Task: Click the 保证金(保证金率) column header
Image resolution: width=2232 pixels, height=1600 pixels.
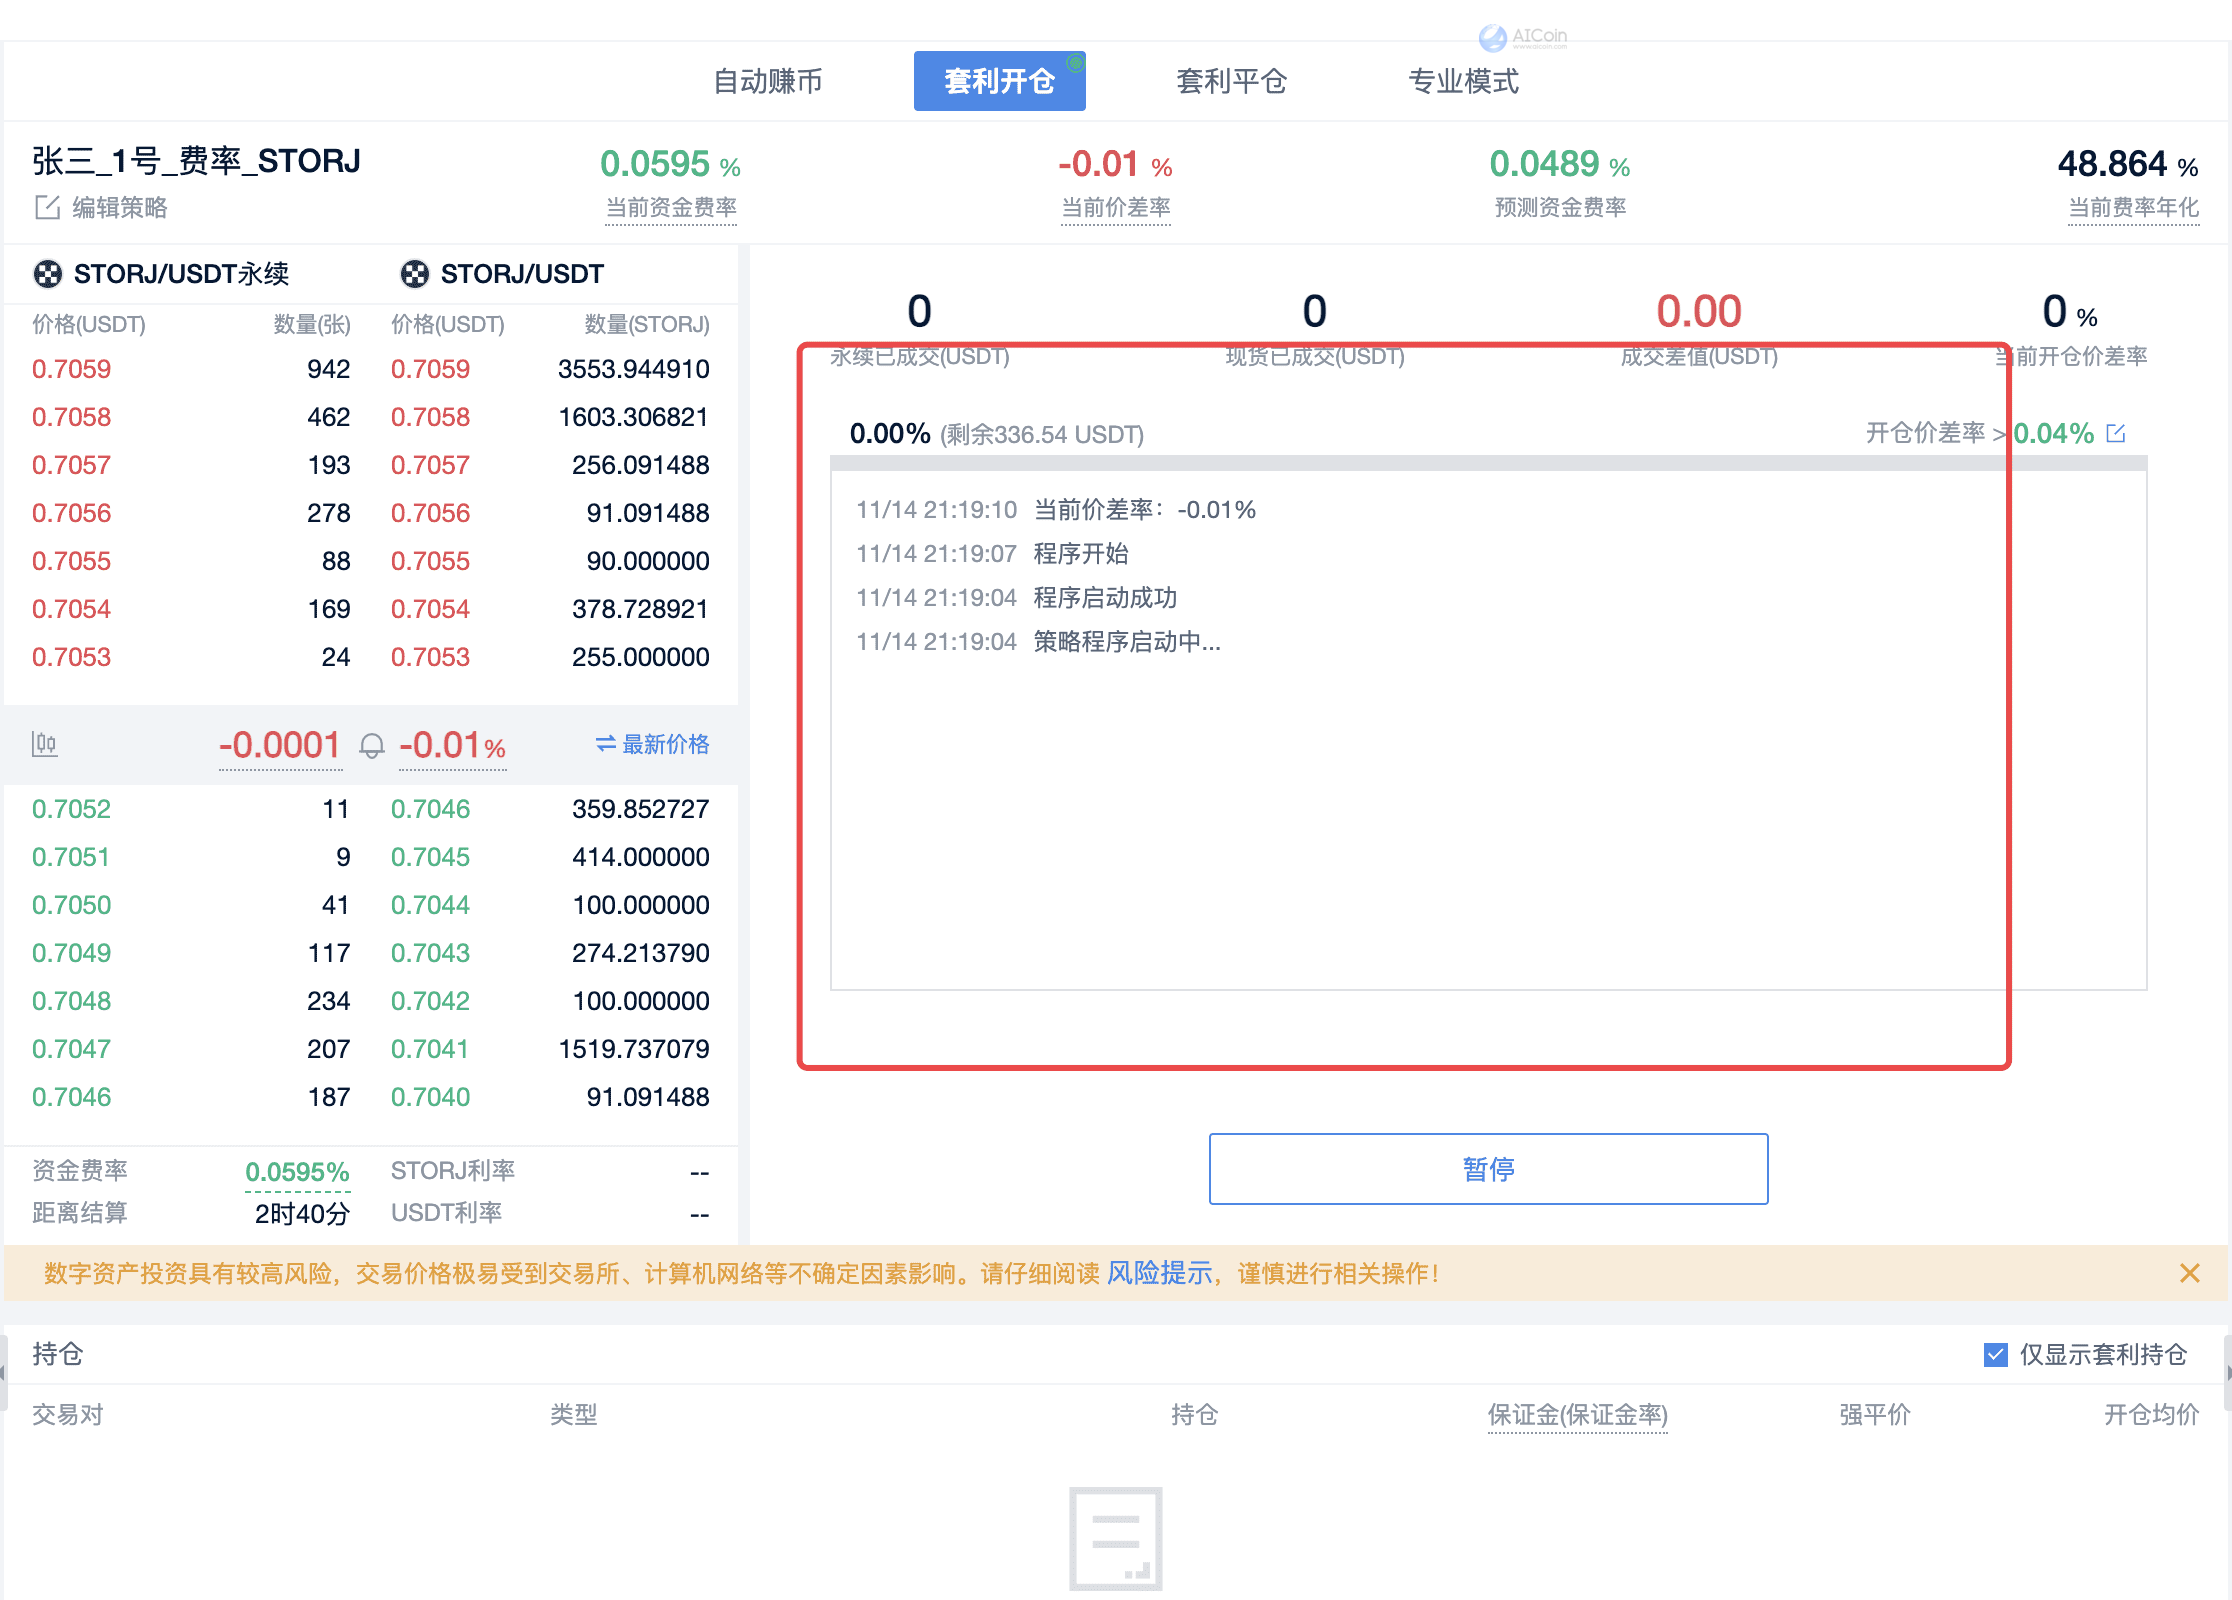Action: (1577, 1415)
